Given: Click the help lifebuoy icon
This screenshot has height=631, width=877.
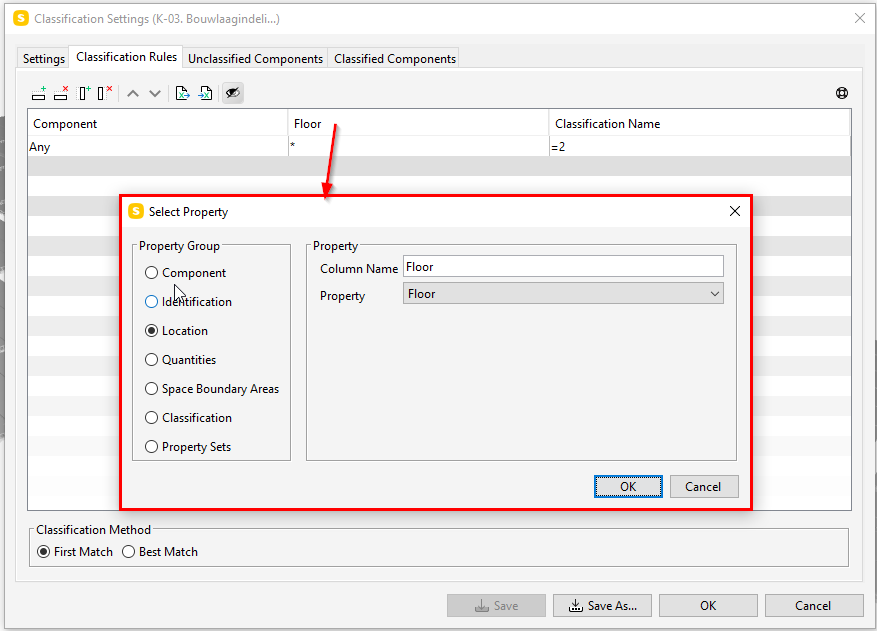Looking at the screenshot, I should tap(841, 93).
